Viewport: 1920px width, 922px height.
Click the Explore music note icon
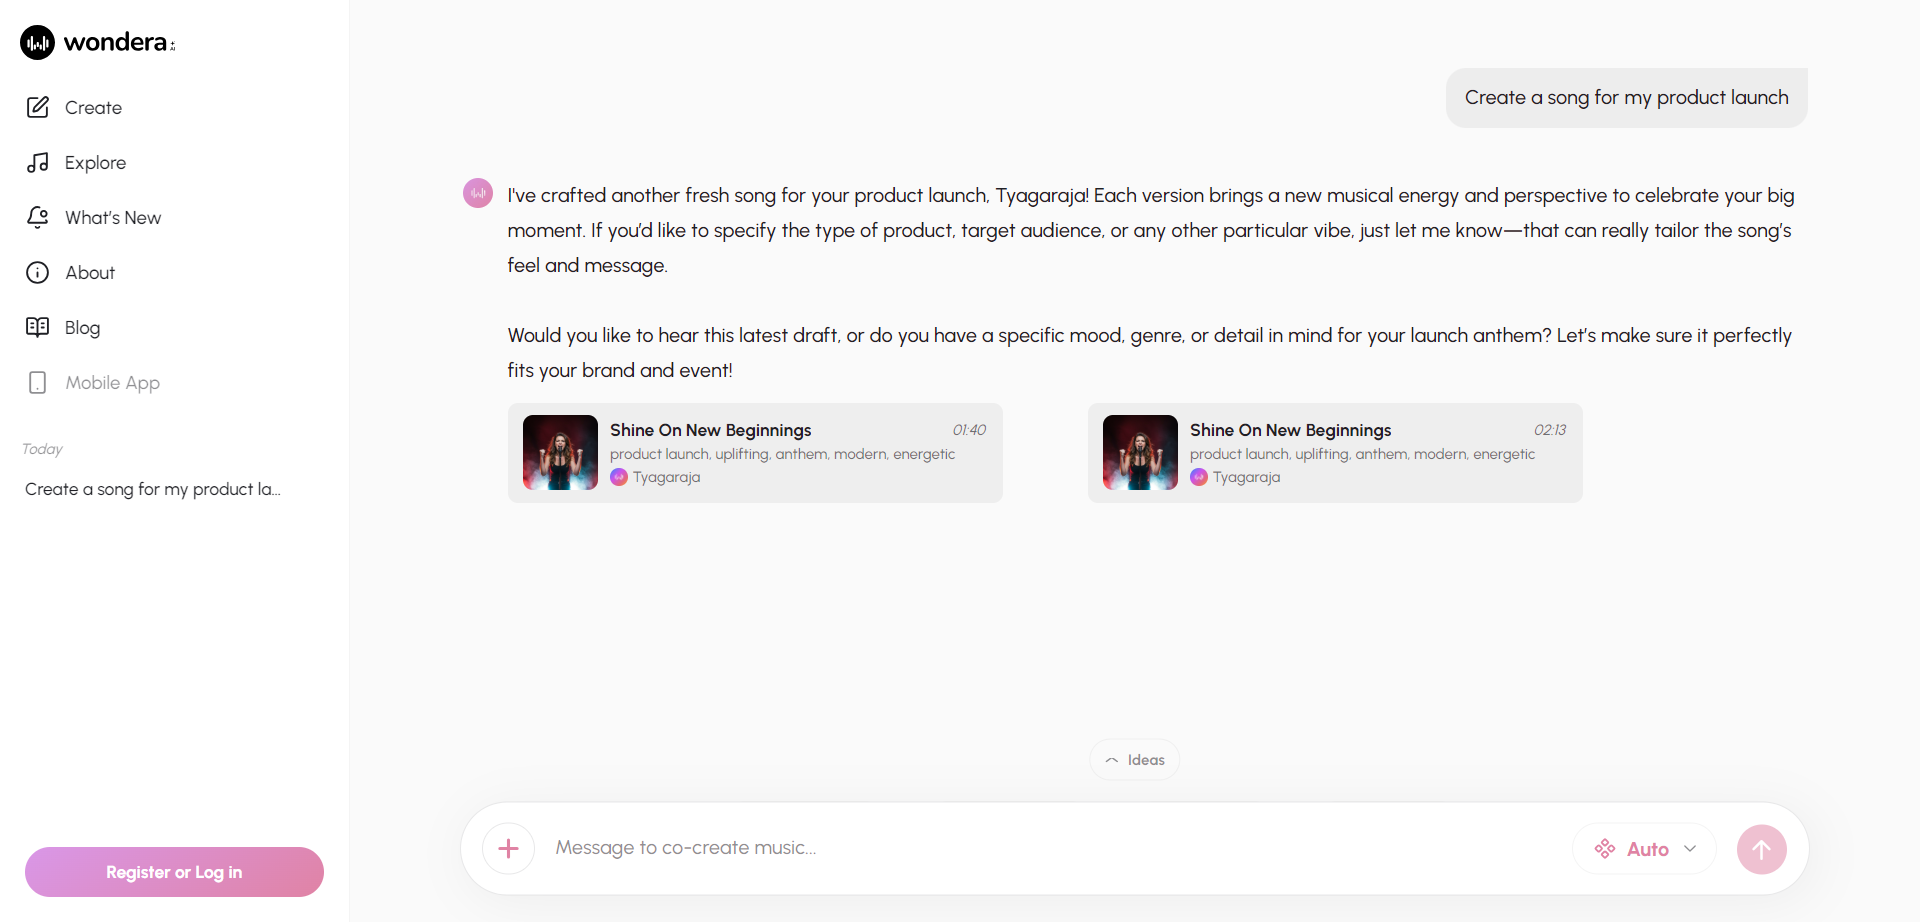click(x=38, y=163)
